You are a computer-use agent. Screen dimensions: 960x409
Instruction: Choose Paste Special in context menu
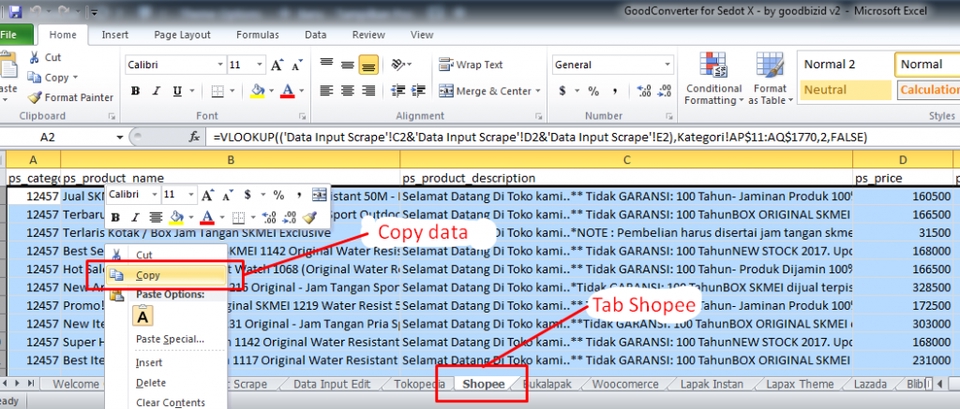[x=170, y=339]
